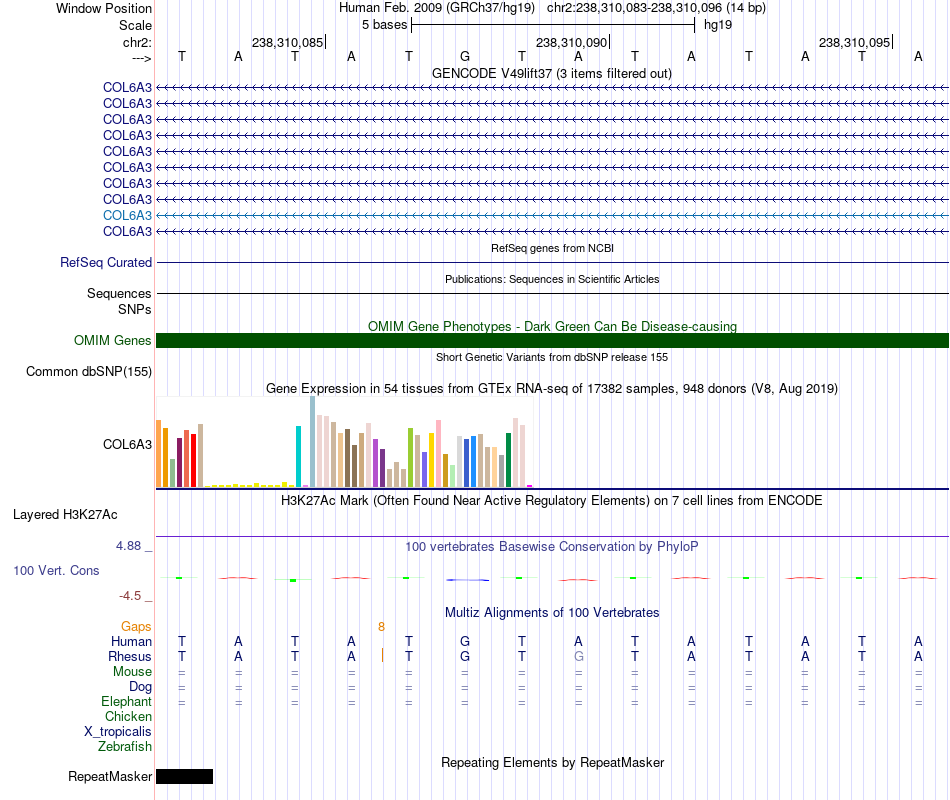This screenshot has height=800, width=950.
Task: Click the GENCODE V49lift37 track title
Action: pyautogui.click(x=551, y=73)
